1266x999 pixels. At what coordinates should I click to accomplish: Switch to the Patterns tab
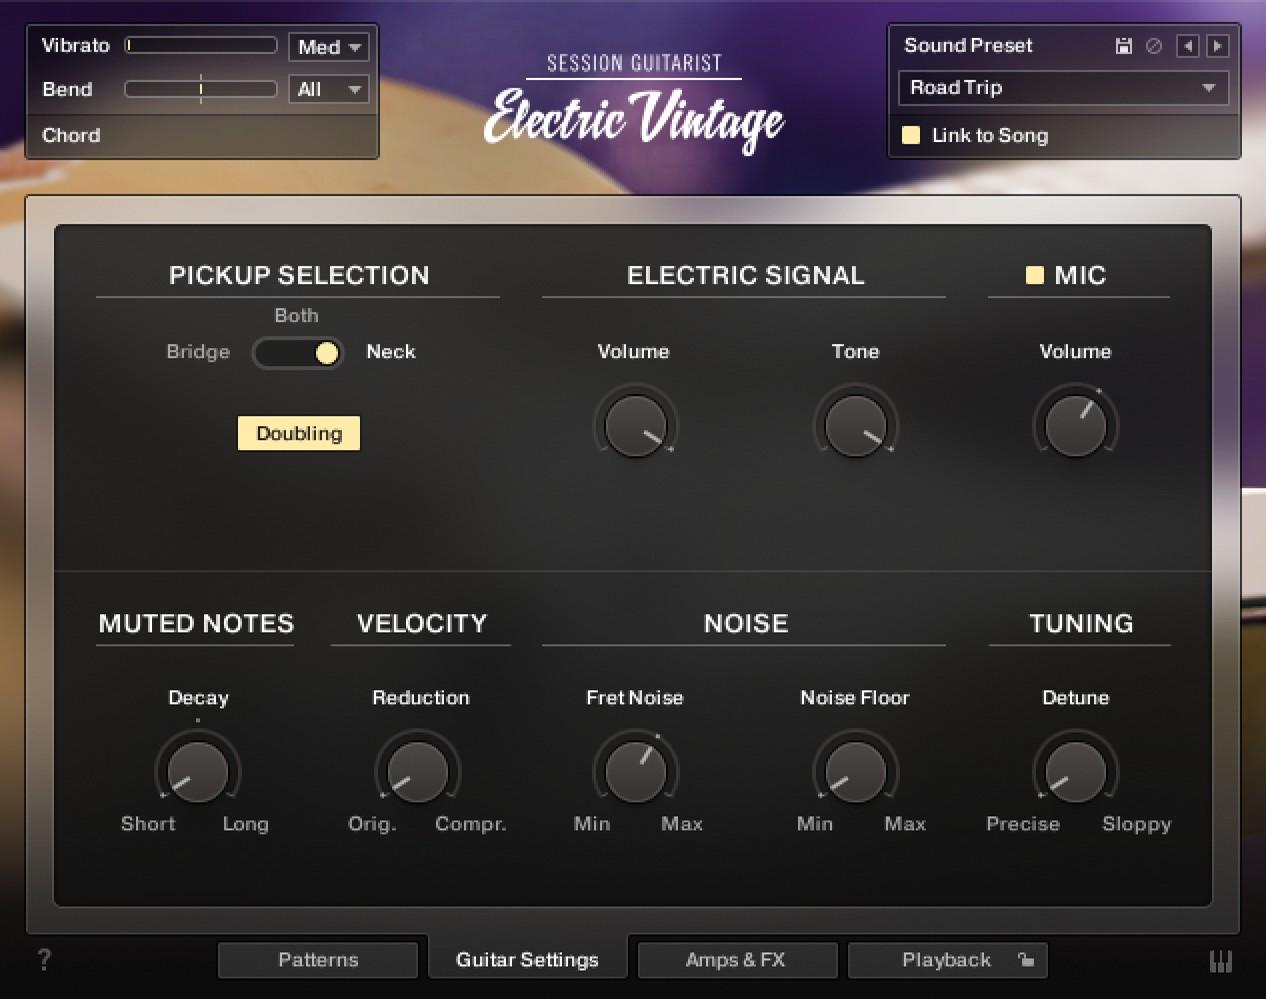(x=318, y=960)
